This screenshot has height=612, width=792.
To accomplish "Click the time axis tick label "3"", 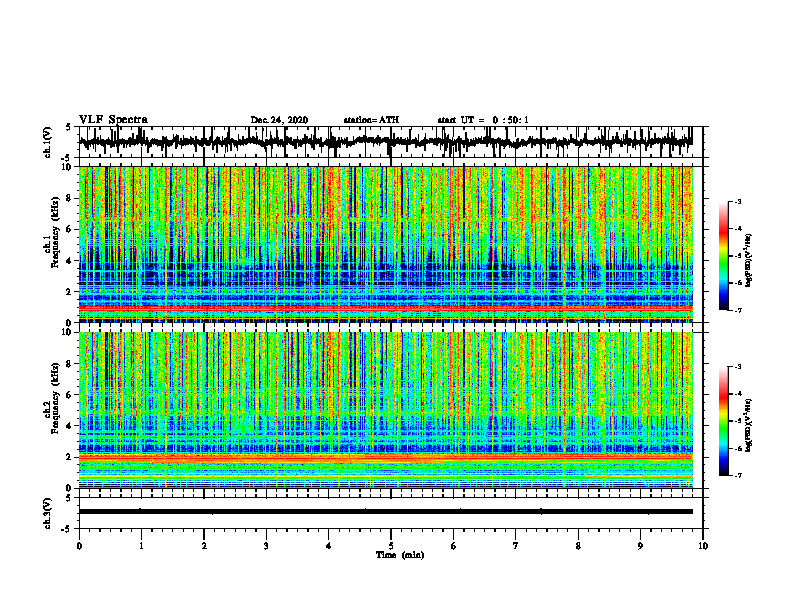I will [x=266, y=546].
